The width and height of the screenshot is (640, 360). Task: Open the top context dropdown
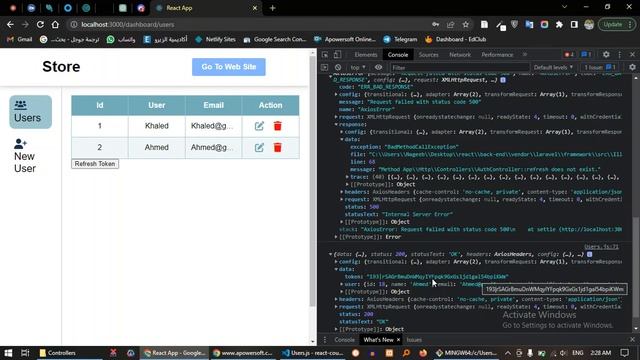[358, 67]
